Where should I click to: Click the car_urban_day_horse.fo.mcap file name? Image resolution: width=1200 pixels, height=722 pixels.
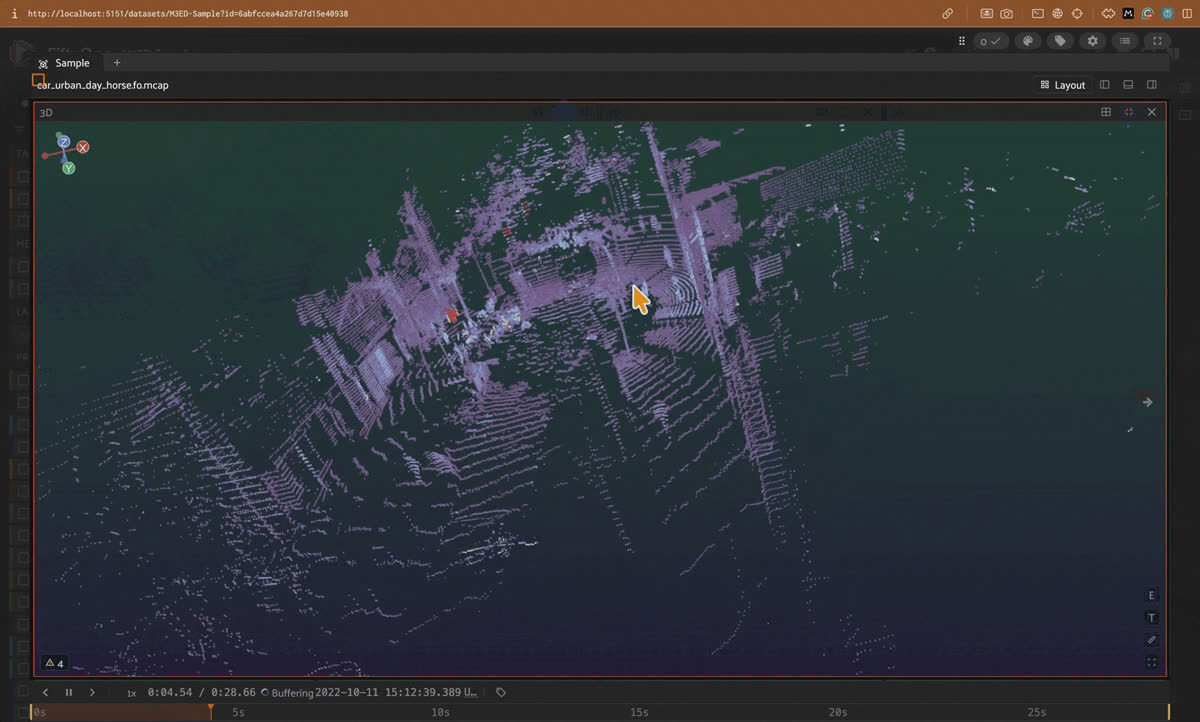coord(102,85)
